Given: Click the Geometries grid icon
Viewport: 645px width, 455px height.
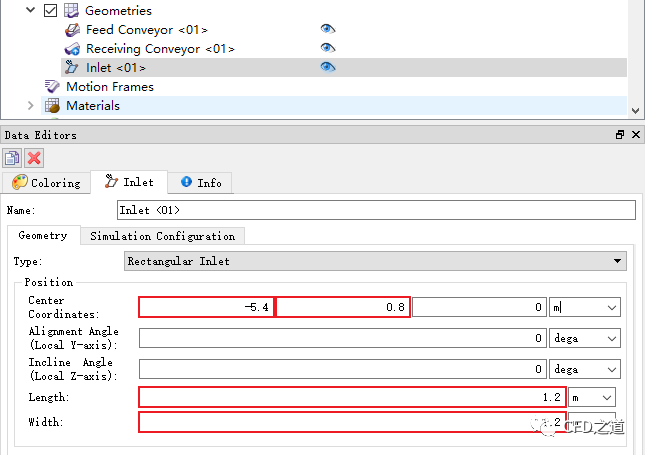Looking at the screenshot, I should (x=71, y=10).
